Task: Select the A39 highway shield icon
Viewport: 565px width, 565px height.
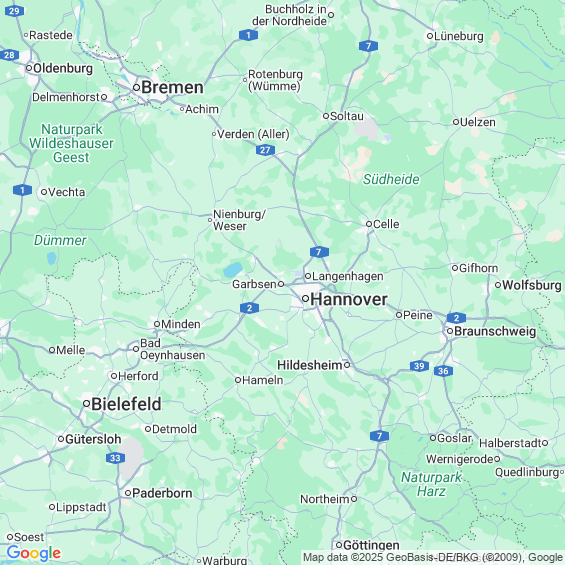Action: point(419,366)
